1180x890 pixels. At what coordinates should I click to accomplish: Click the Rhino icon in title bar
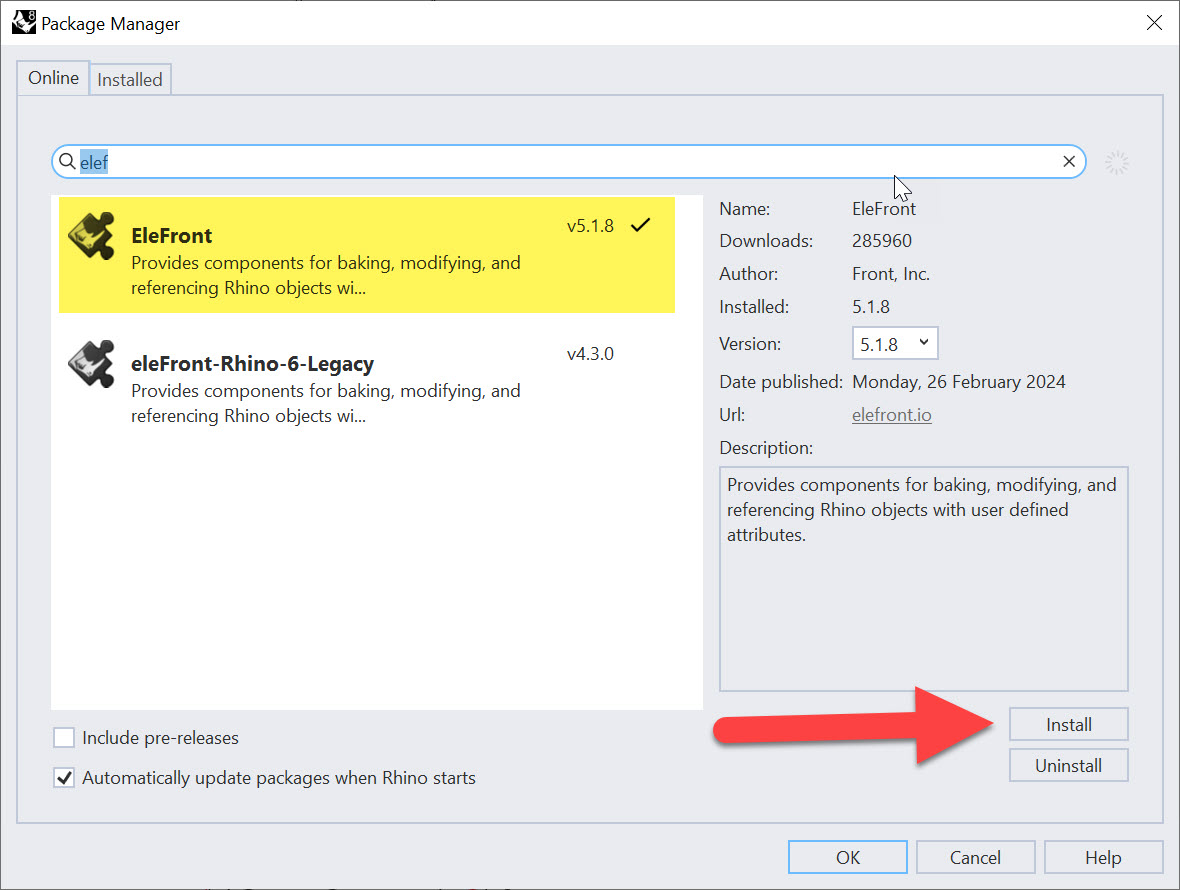point(24,22)
